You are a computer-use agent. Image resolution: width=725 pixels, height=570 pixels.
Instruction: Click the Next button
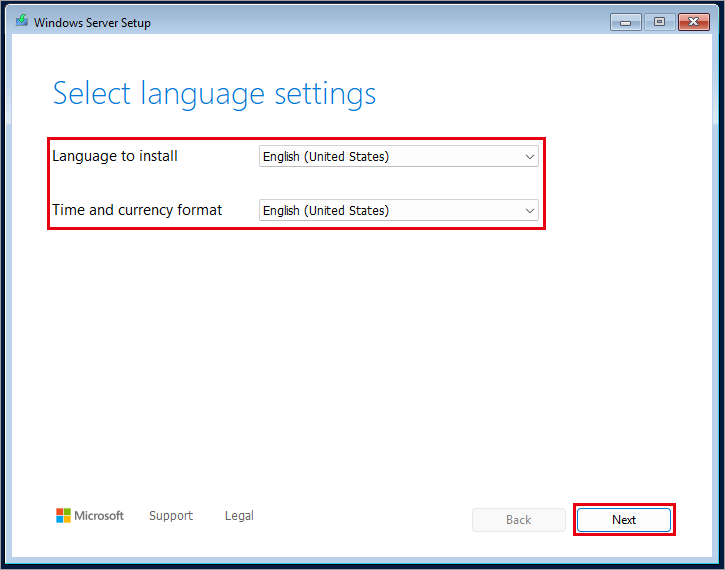point(624,520)
